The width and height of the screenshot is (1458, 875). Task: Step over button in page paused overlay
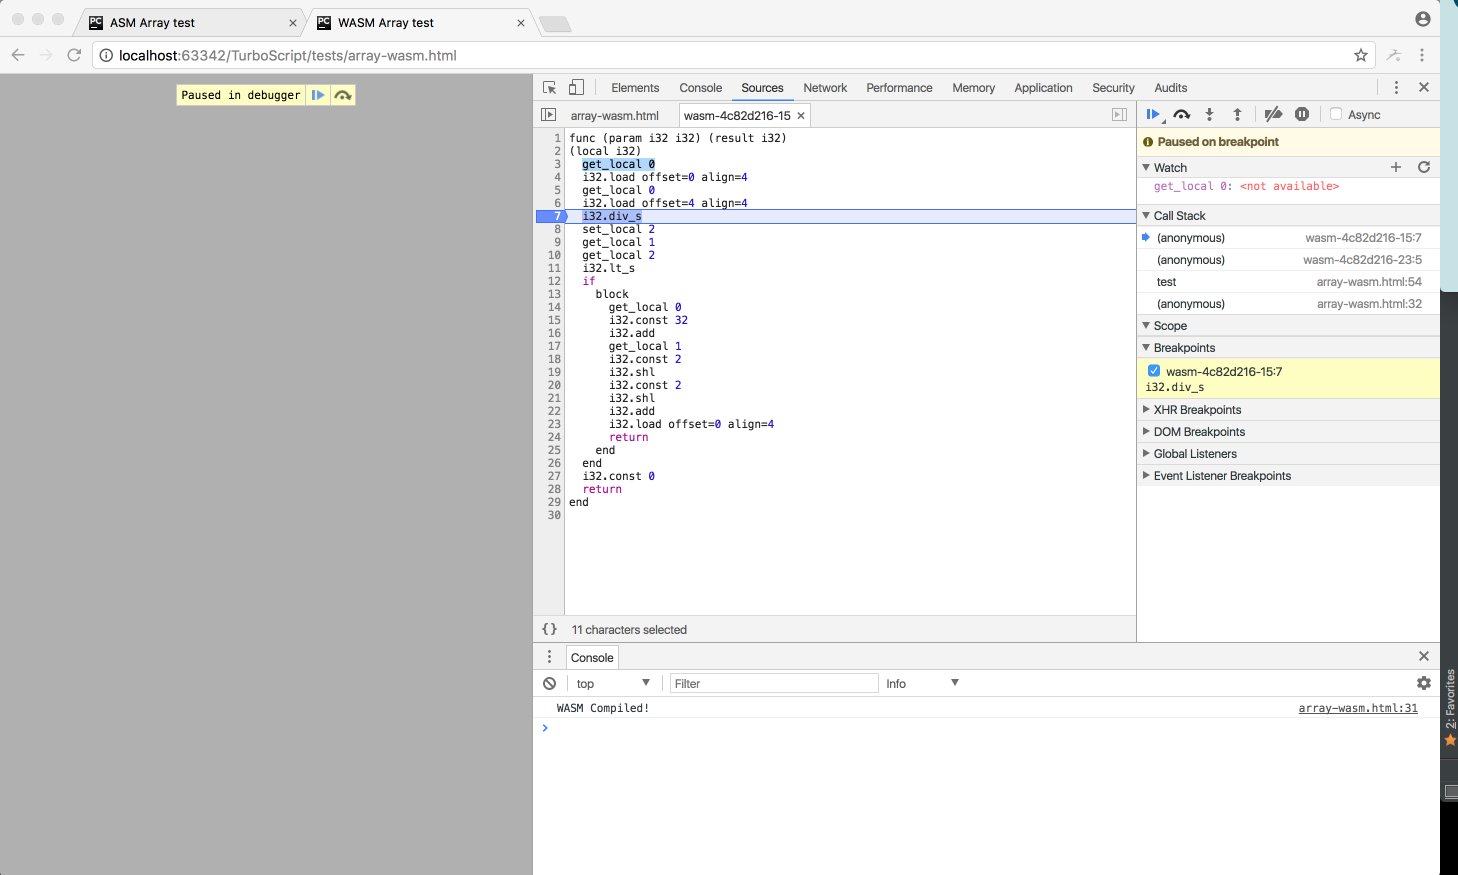click(x=343, y=95)
